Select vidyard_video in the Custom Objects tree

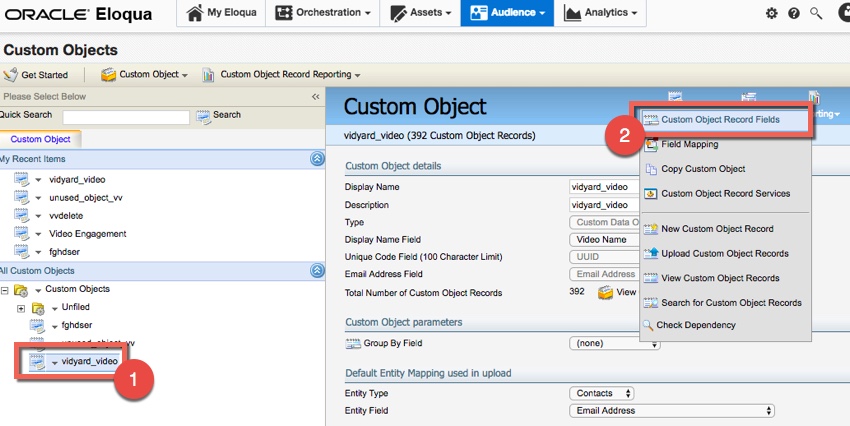pyautogui.click(x=89, y=361)
